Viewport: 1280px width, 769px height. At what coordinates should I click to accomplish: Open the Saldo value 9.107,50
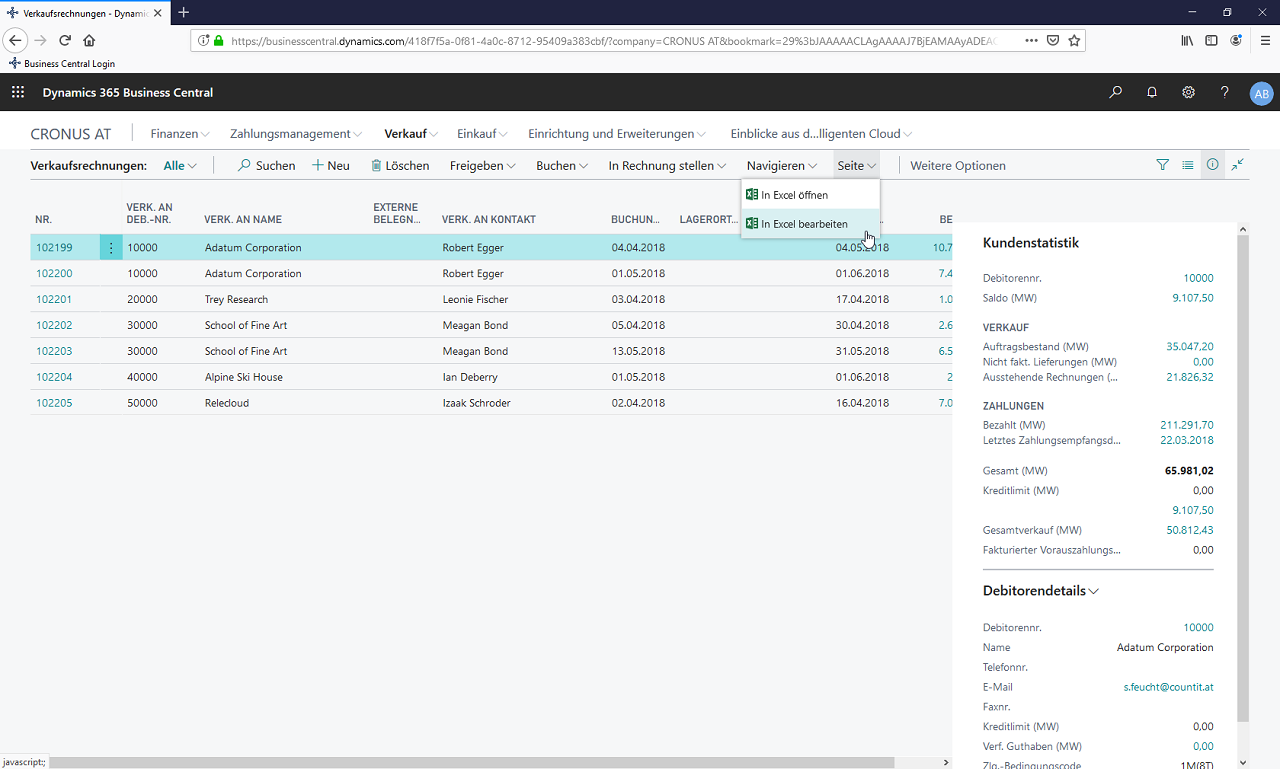[1193, 298]
